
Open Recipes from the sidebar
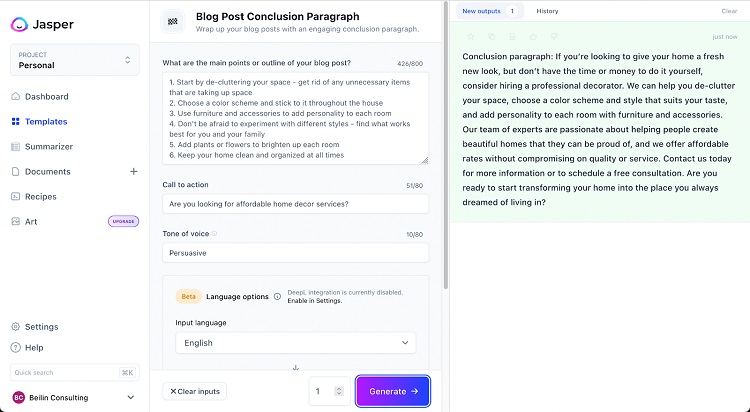point(41,196)
